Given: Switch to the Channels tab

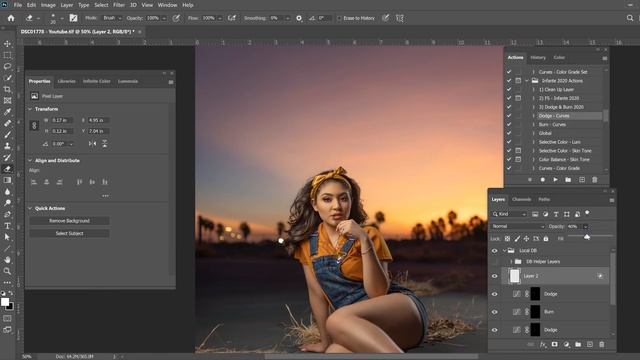Looking at the screenshot, I should point(522,200).
